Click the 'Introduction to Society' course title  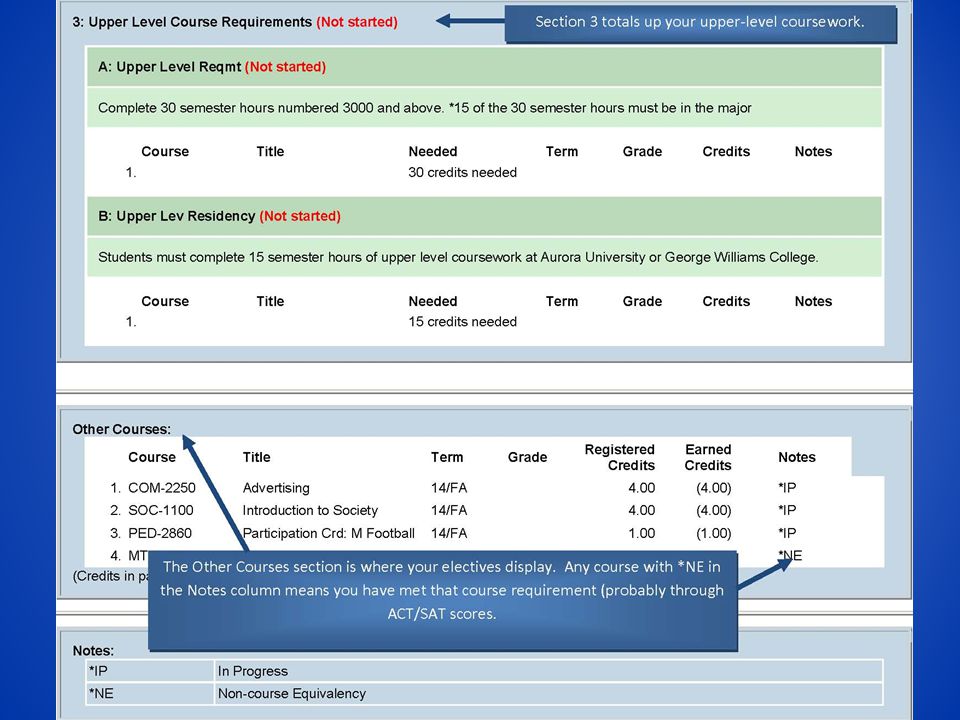[x=310, y=511]
